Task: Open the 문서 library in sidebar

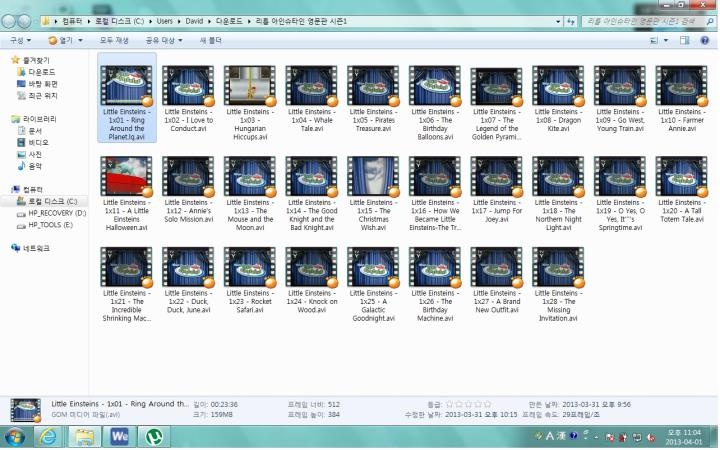Action: 30,131
